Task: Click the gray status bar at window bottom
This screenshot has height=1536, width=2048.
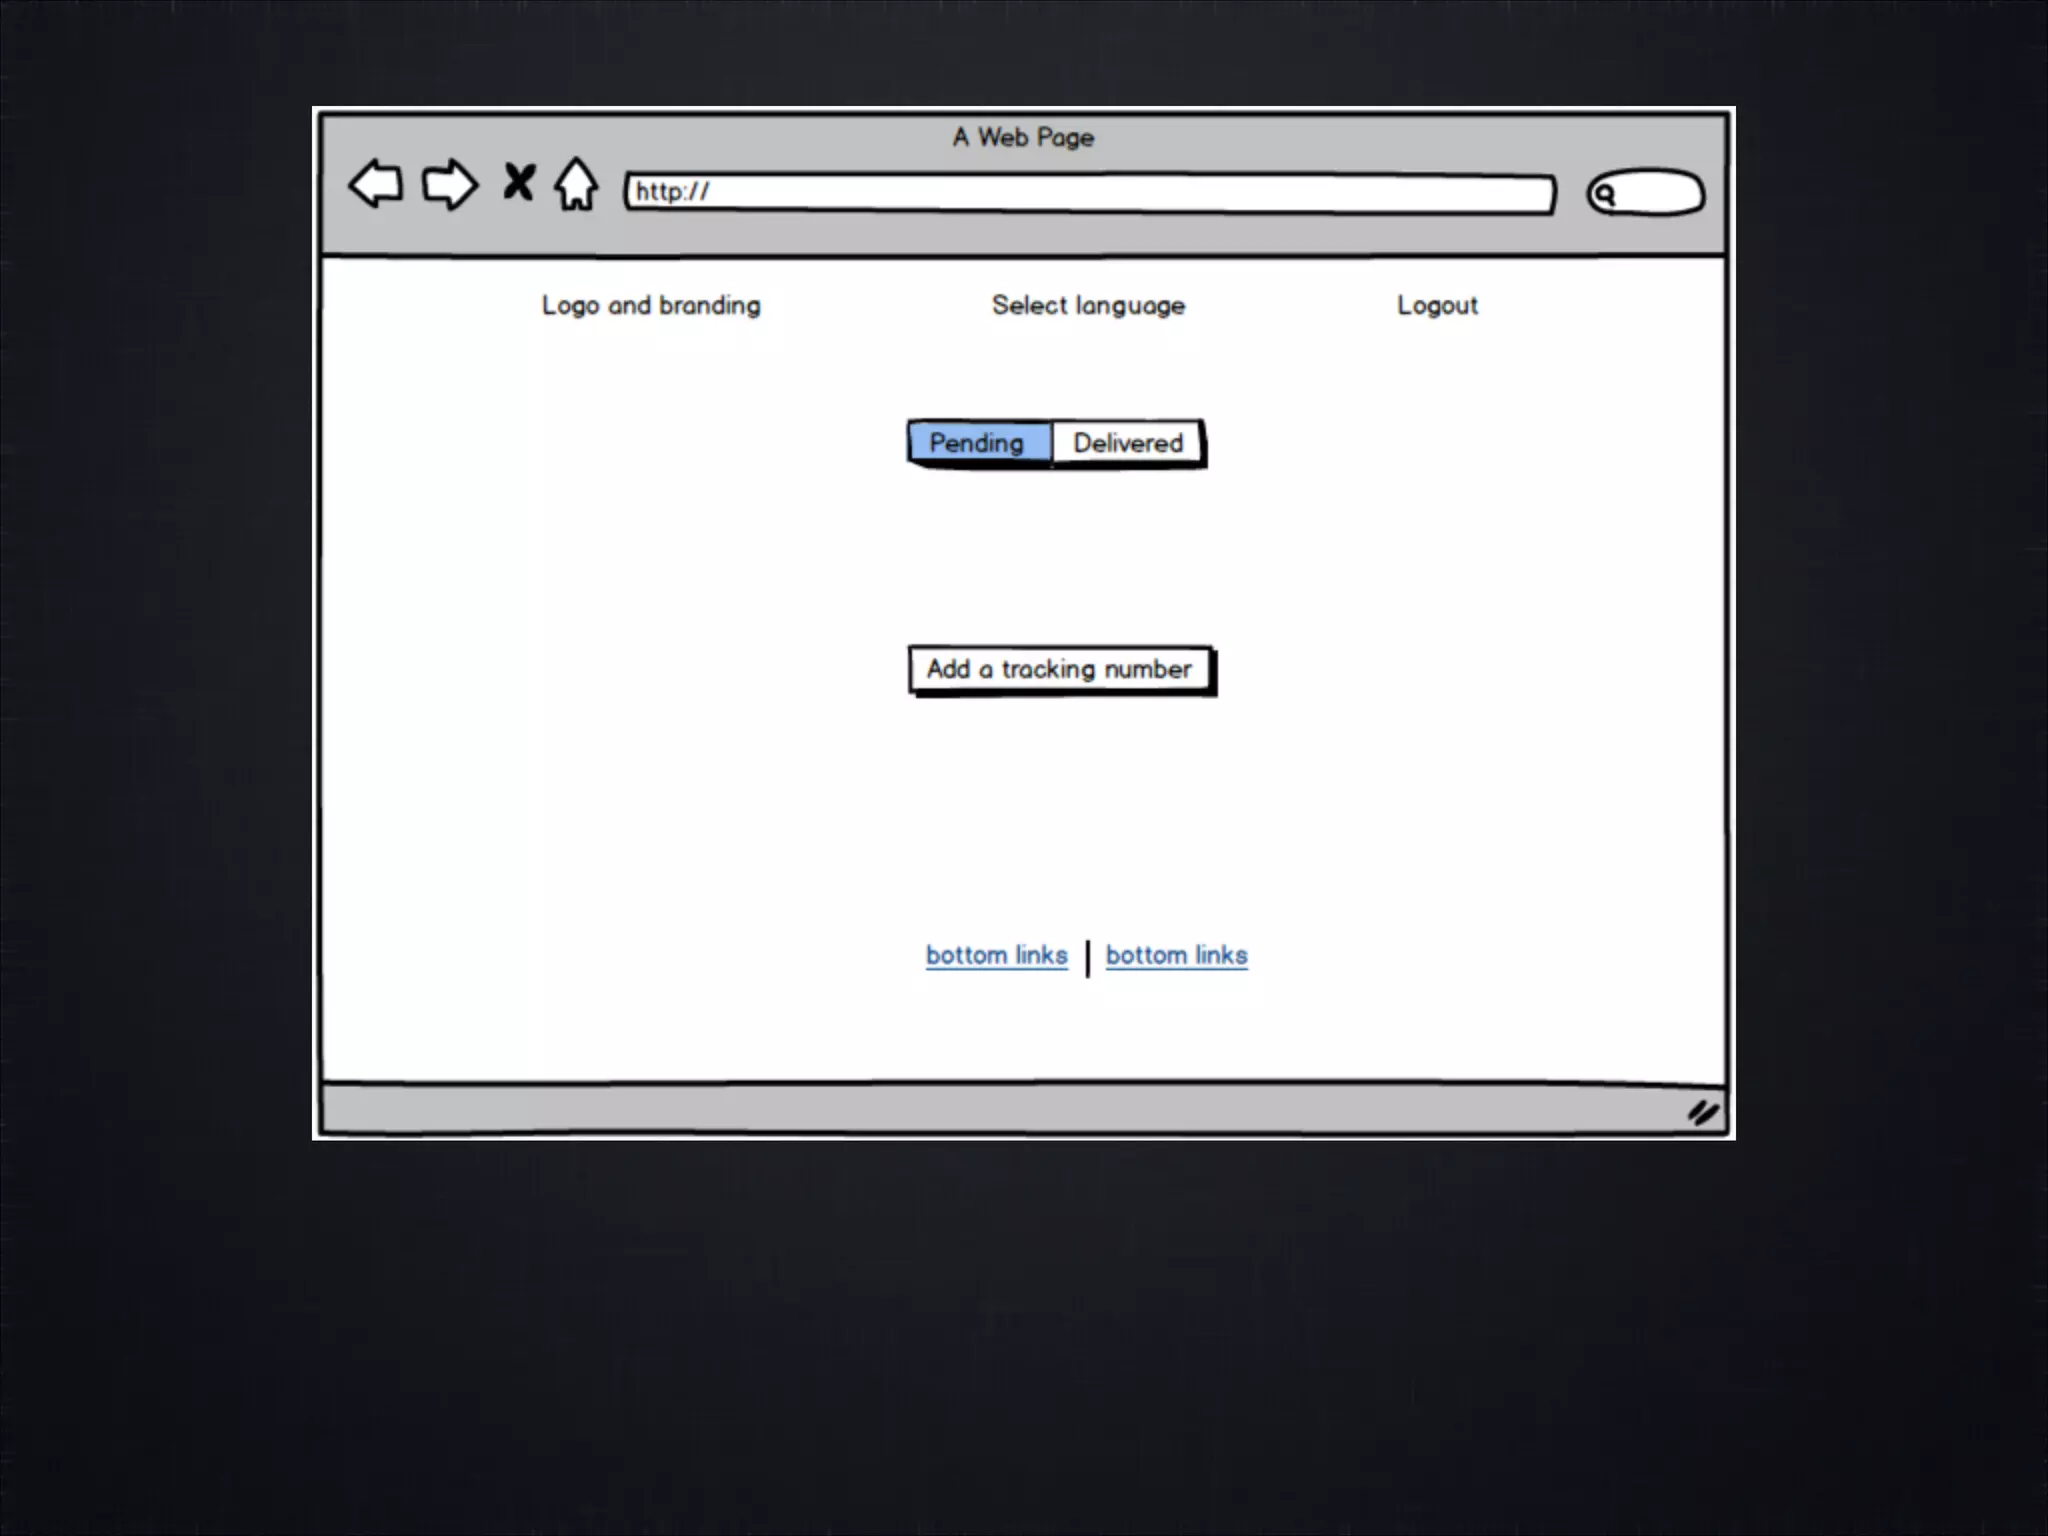Action: (x=1000, y=1110)
